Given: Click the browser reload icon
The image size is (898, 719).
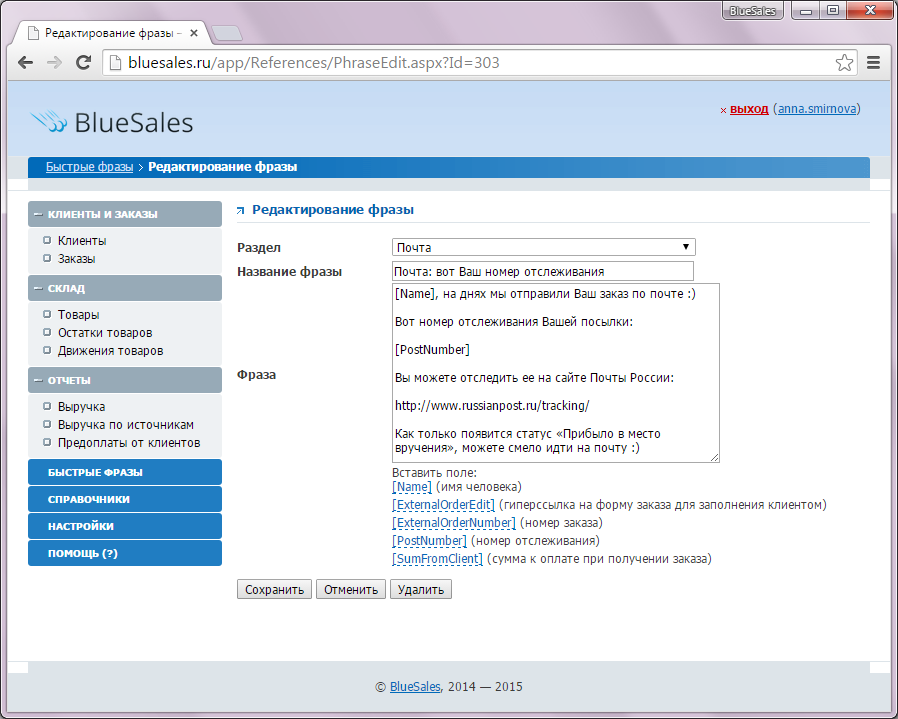Looking at the screenshot, I should 84,62.
